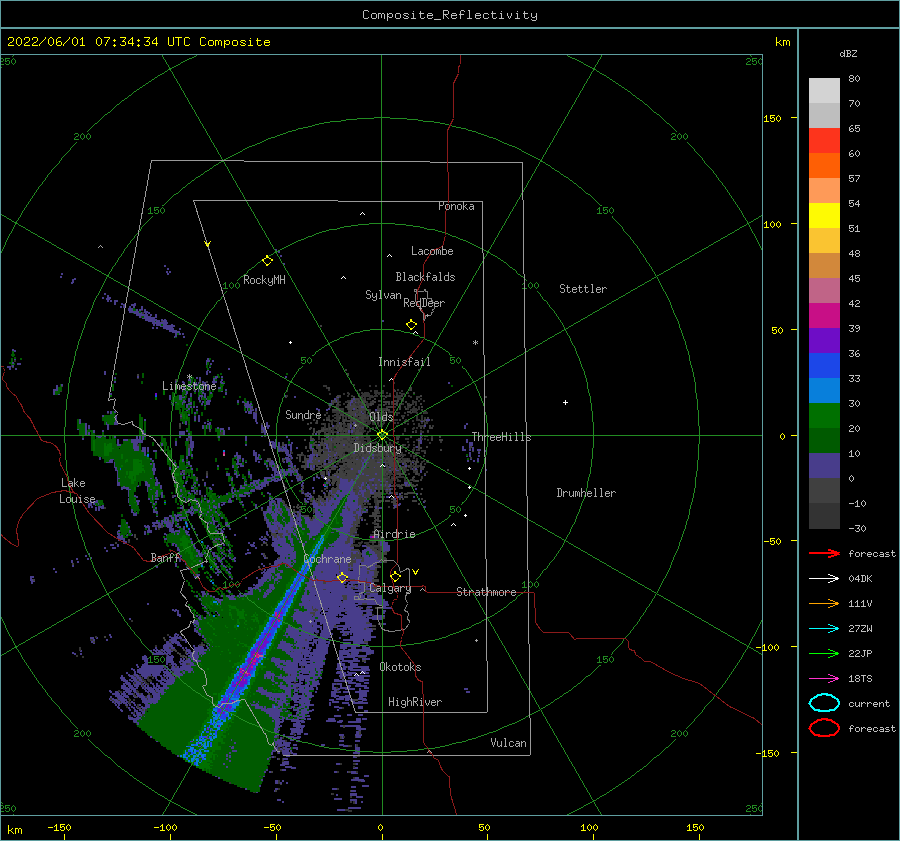Select the RedDeer label

[x=424, y=303]
